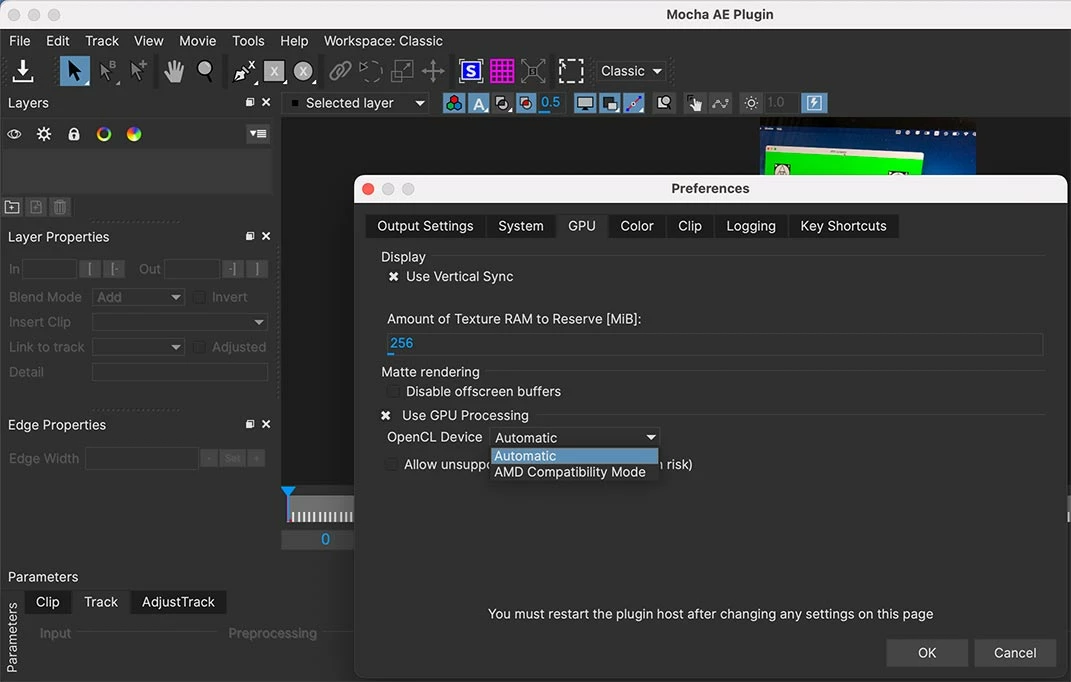
Task: Choose AMD Compatibility Mode option
Action: coord(574,472)
